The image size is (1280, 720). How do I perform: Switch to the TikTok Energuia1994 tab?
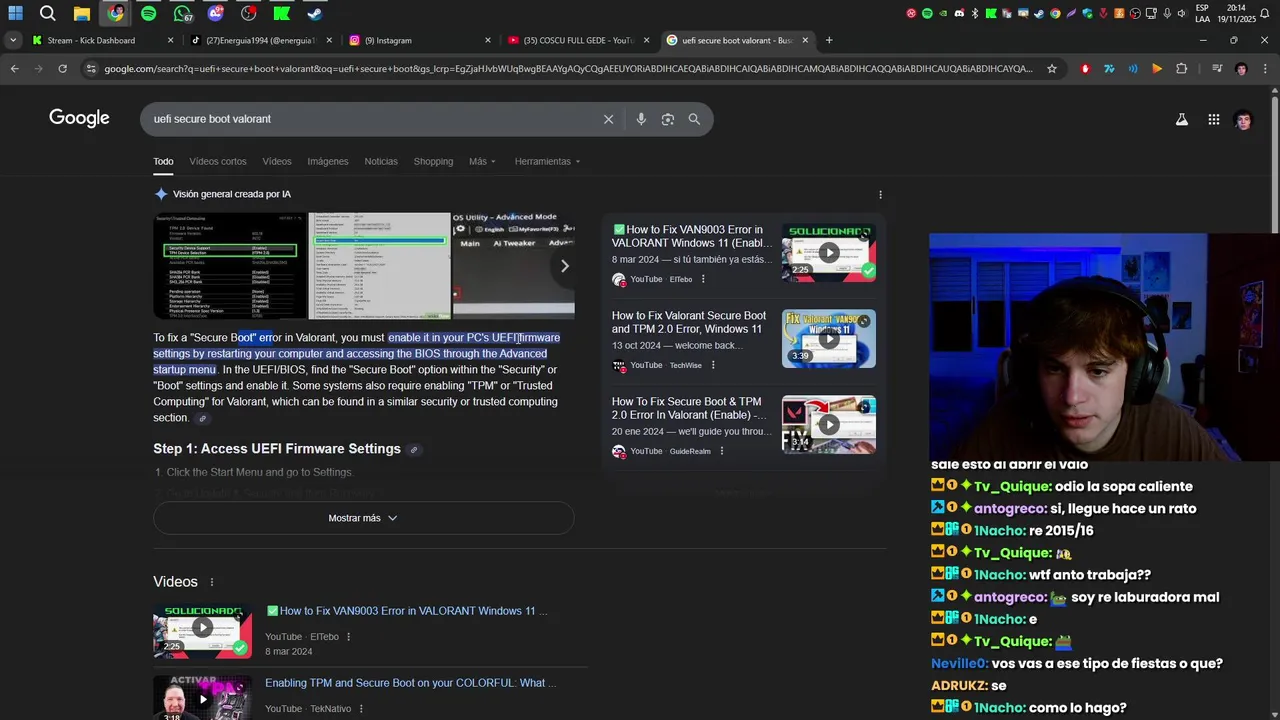(x=260, y=40)
